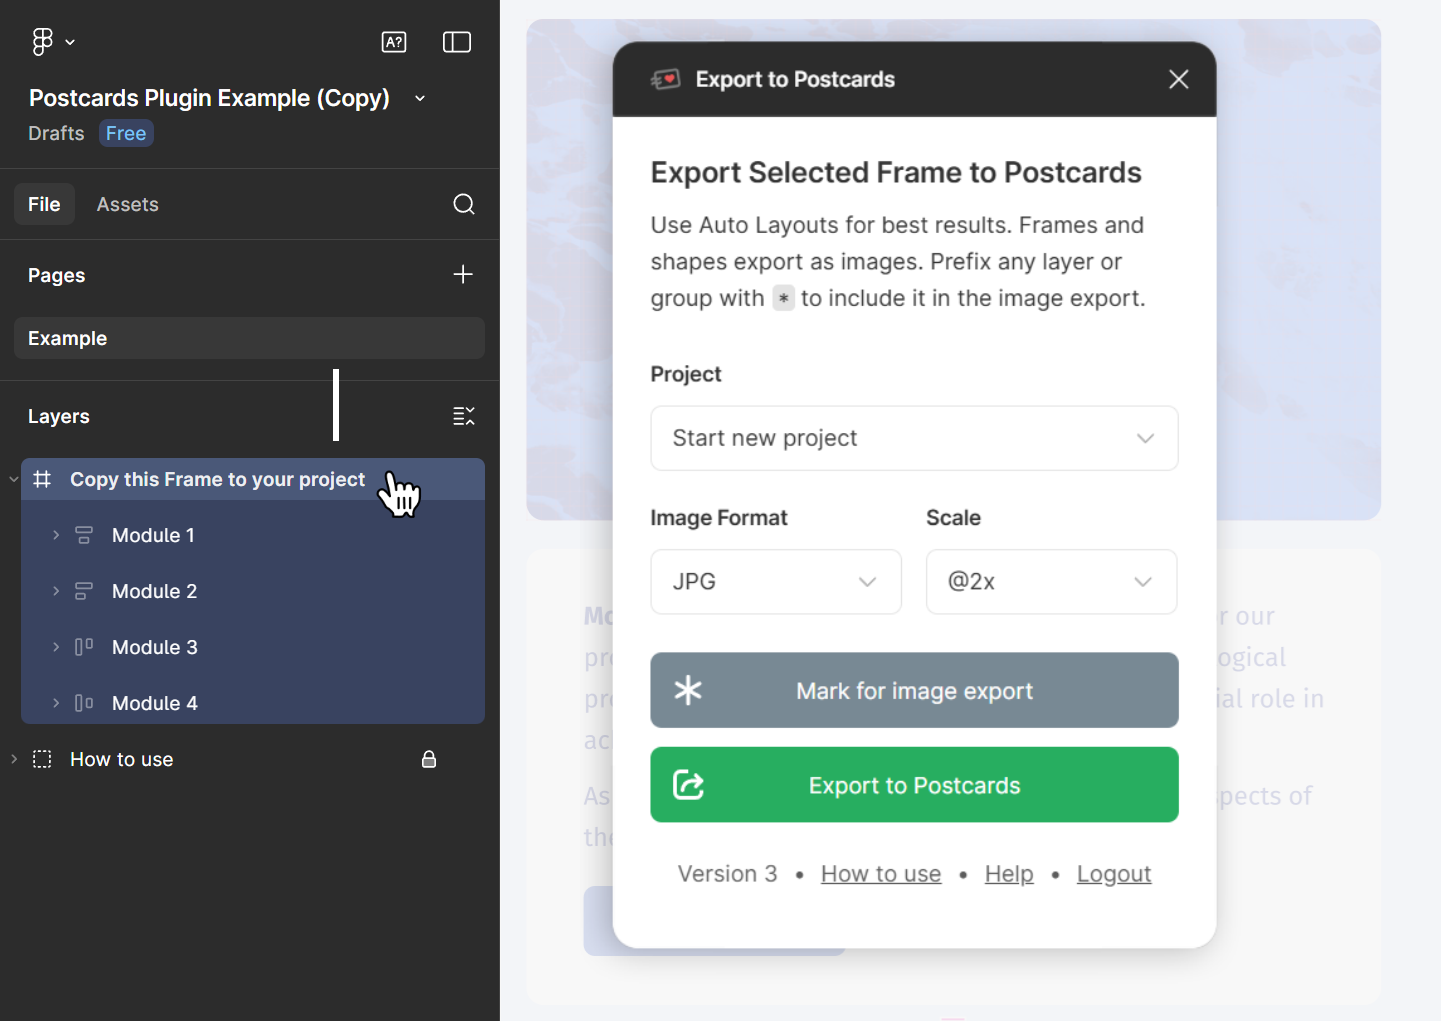The height and width of the screenshot is (1021, 1441).
Task: Click Module 3 horizontal layout icon
Action: point(84,647)
